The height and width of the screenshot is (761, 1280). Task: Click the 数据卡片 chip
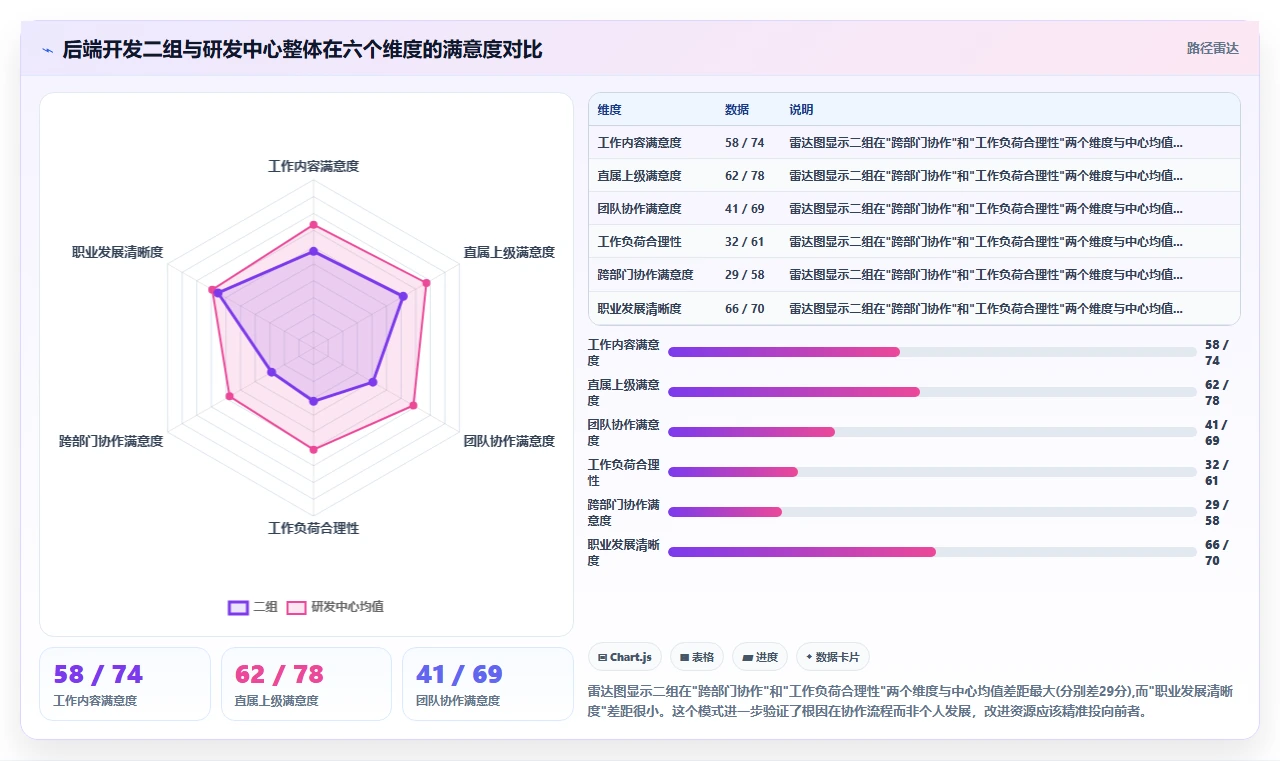click(832, 657)
